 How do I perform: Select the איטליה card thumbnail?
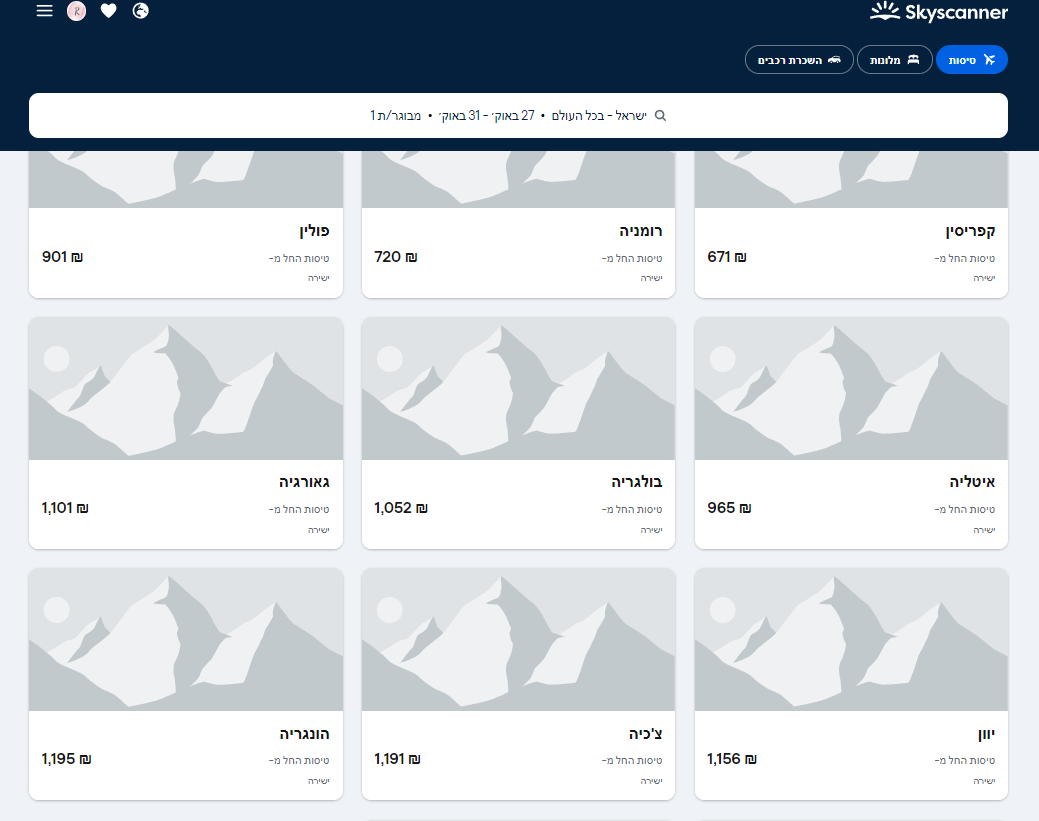click(851, 388)
